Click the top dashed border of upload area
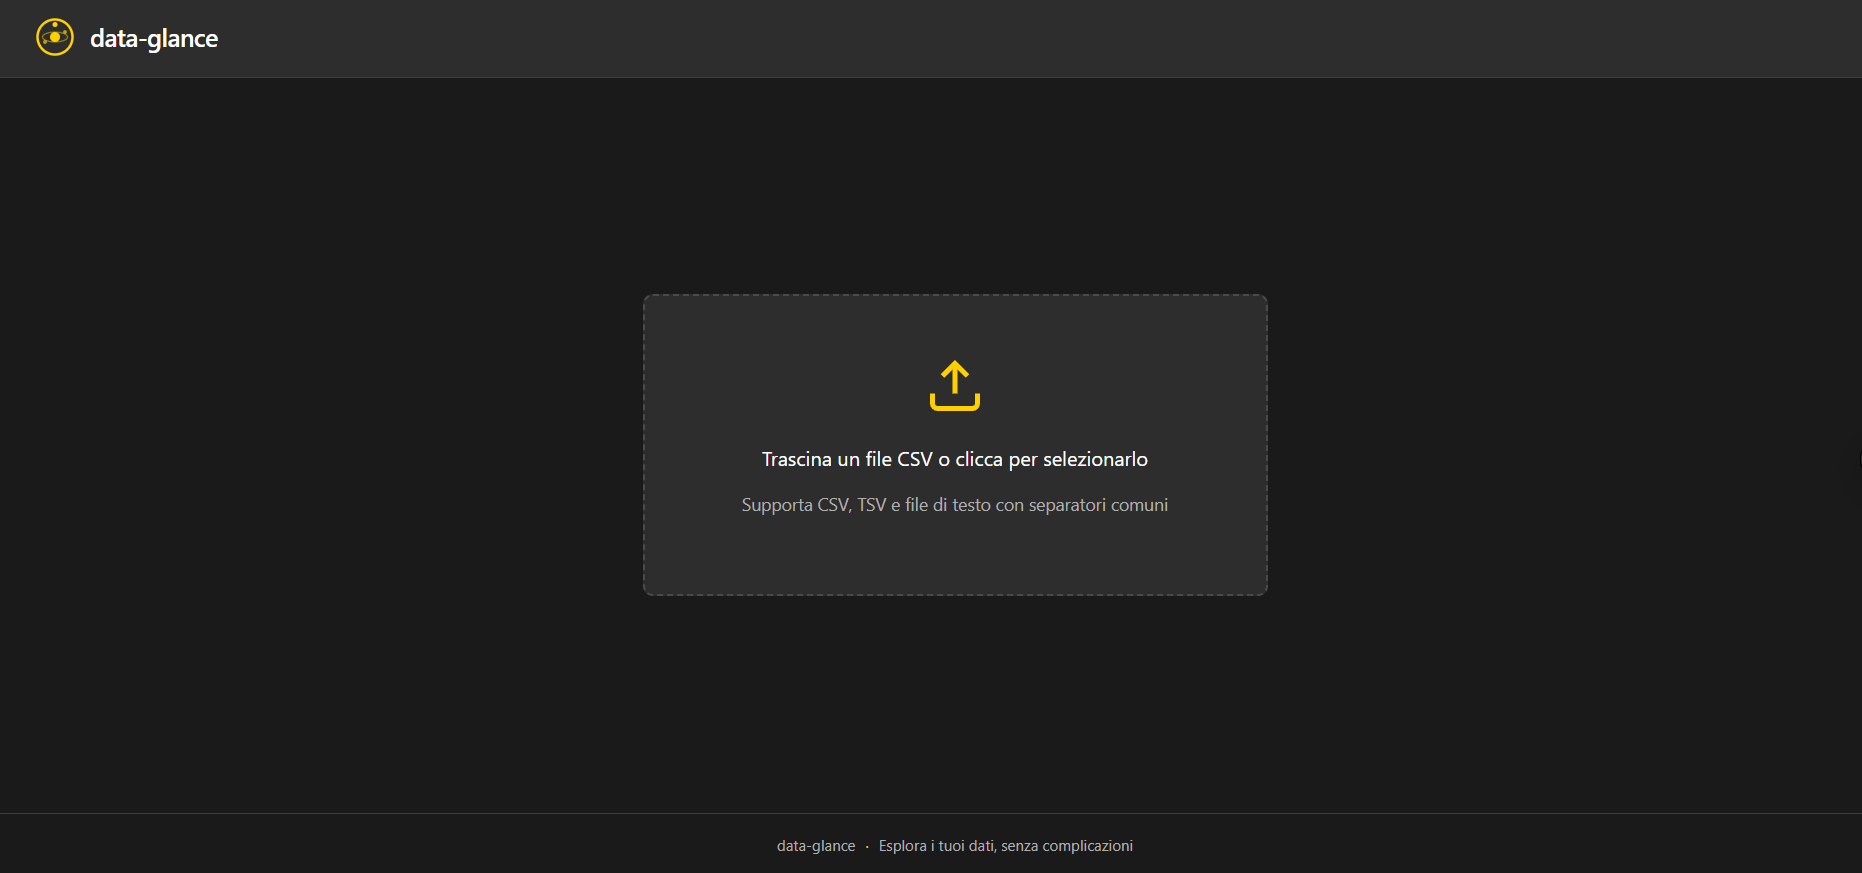 point(955,295)
